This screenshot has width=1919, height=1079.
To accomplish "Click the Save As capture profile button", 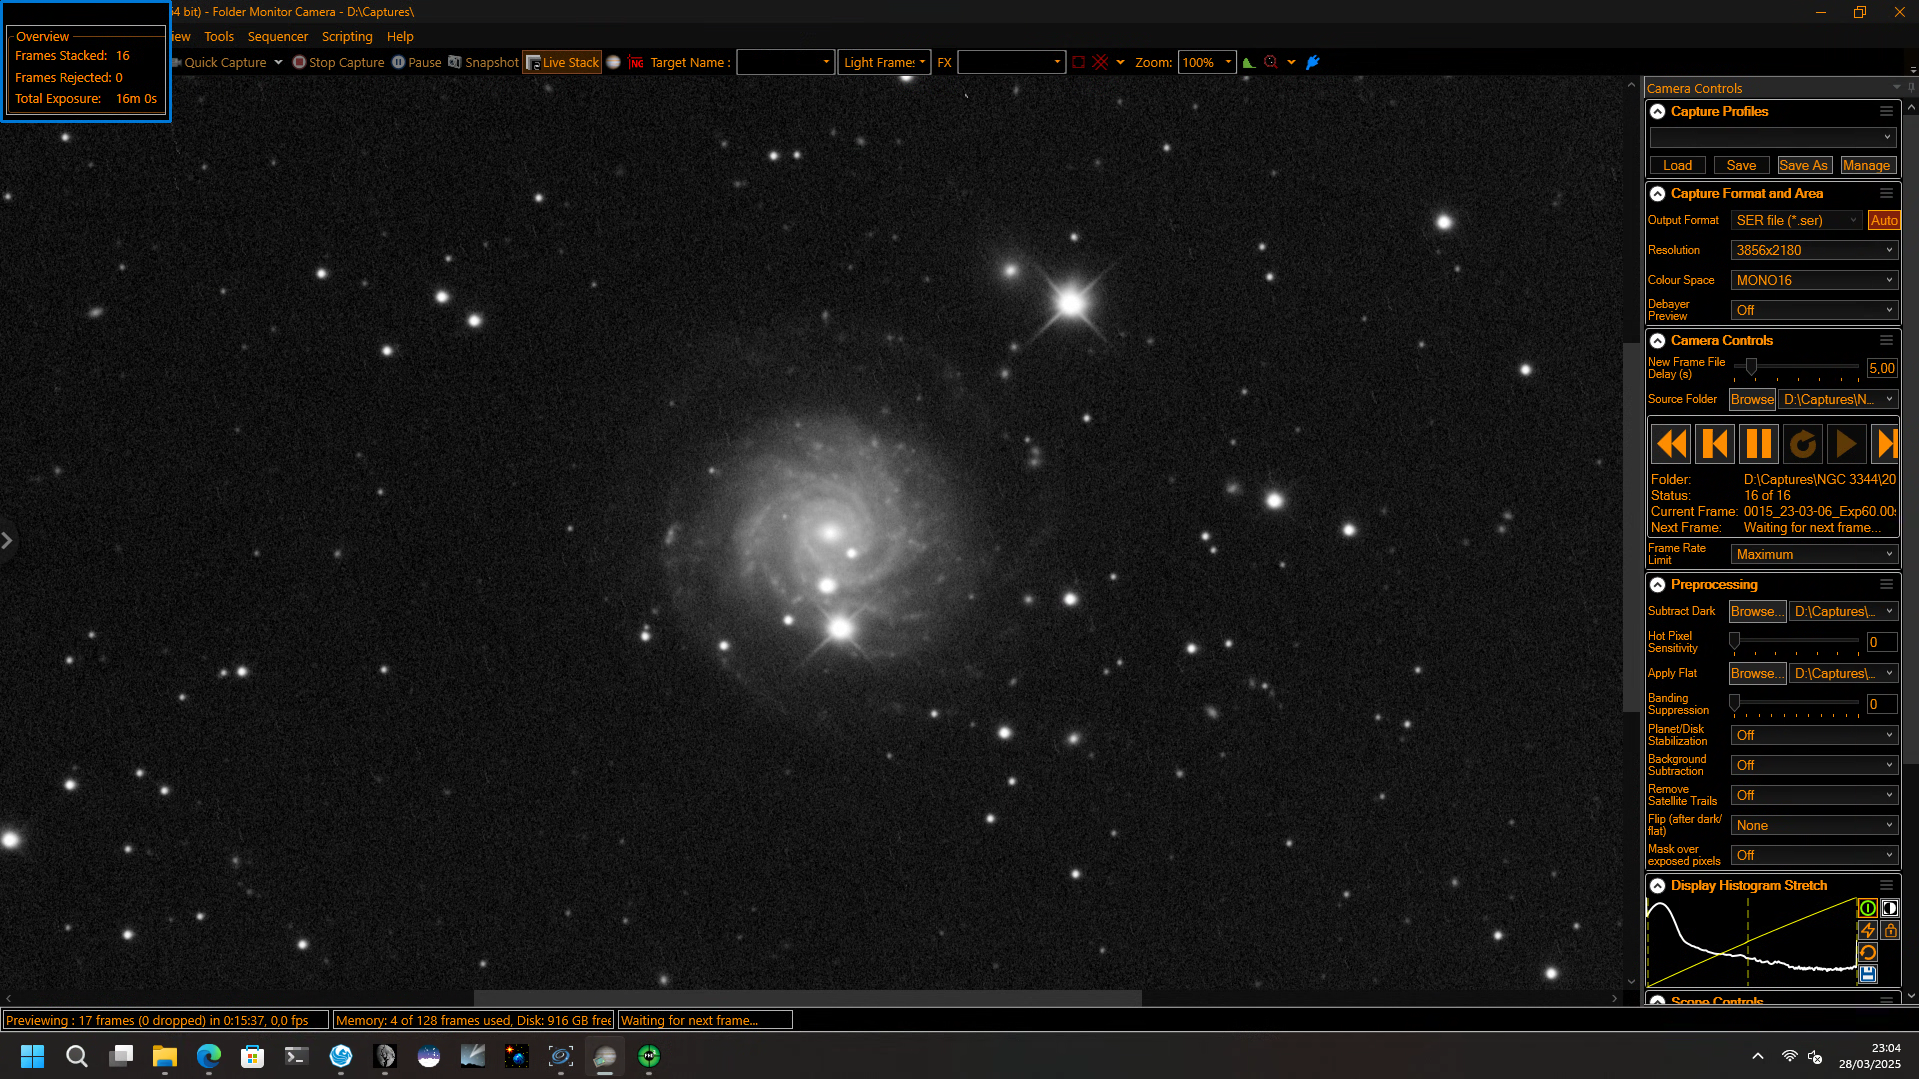I will 1804,165.
